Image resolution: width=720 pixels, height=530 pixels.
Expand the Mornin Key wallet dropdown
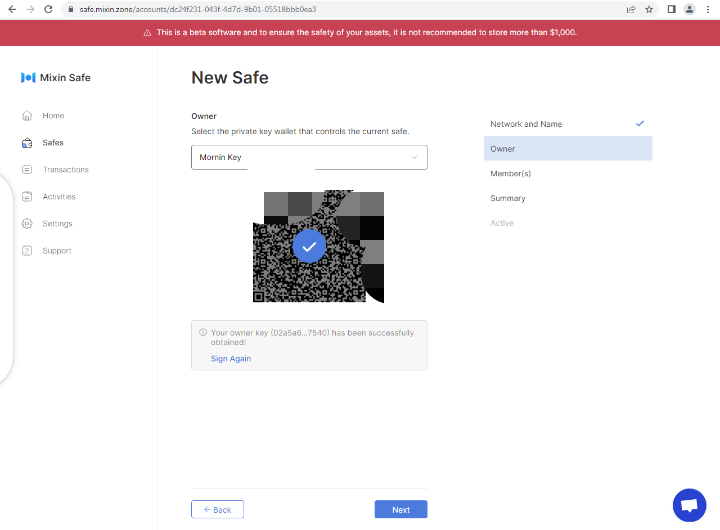pyautogui.click(x=309, y=157)
